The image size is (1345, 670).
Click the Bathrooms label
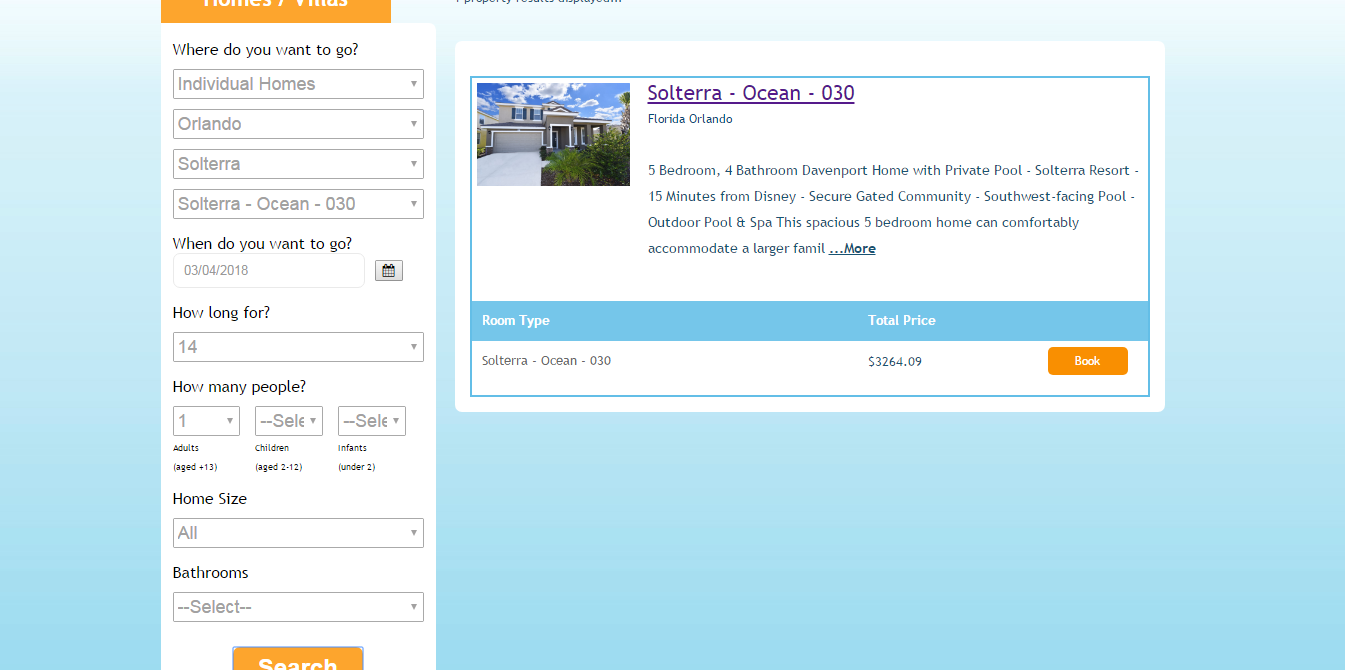click(x=210, y=573)
